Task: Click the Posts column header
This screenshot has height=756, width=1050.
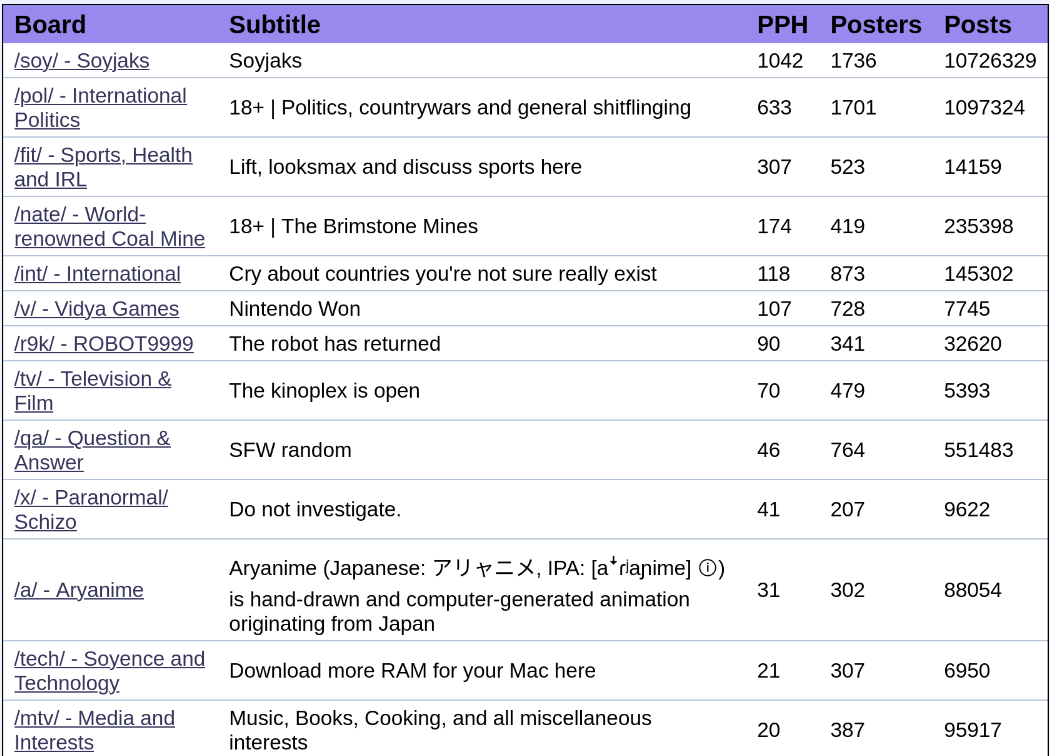Action: (x=978, y=25)
